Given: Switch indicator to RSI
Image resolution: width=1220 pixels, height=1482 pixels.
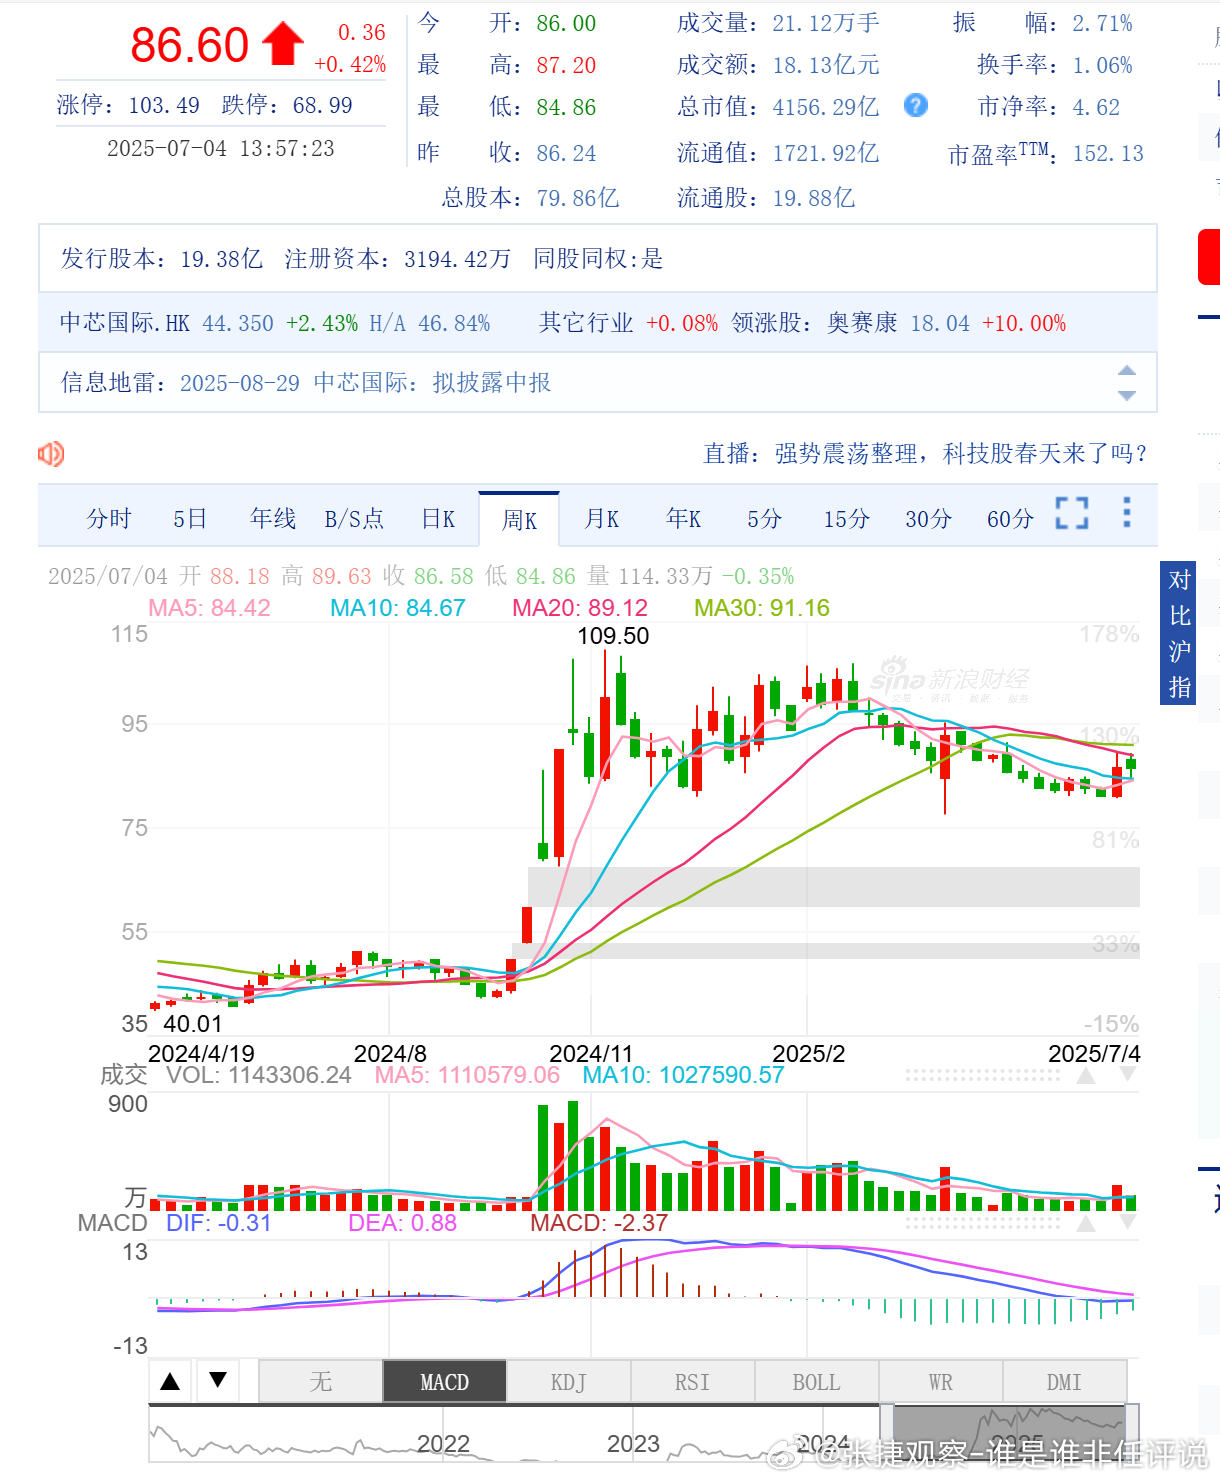Looking at the screenshot, I should (692, 1382).
